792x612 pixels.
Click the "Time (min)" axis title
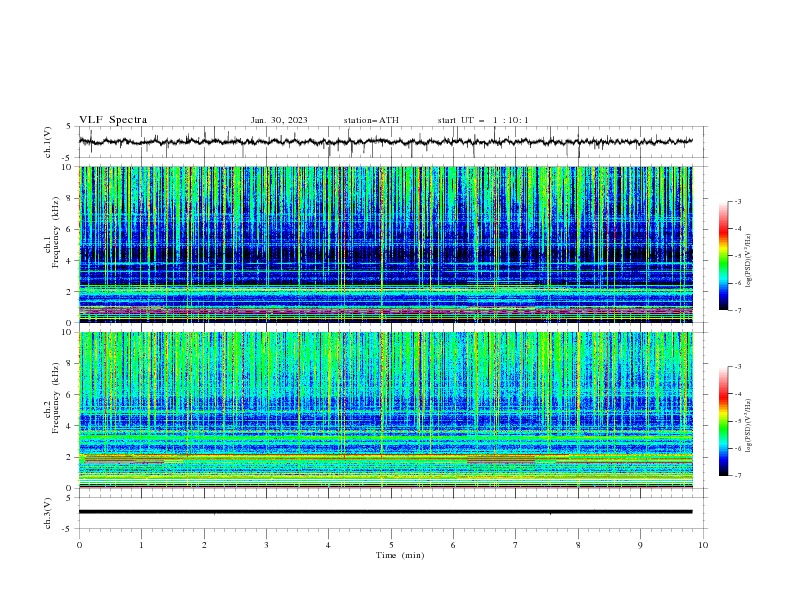pos(400,555)
